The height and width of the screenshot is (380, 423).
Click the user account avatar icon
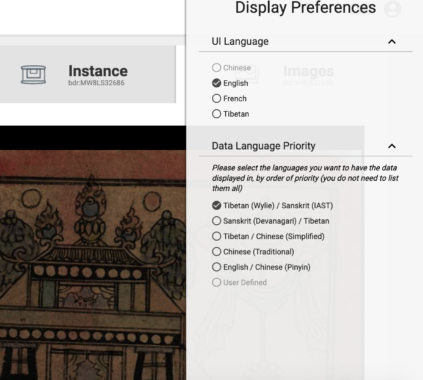[392, 9]
